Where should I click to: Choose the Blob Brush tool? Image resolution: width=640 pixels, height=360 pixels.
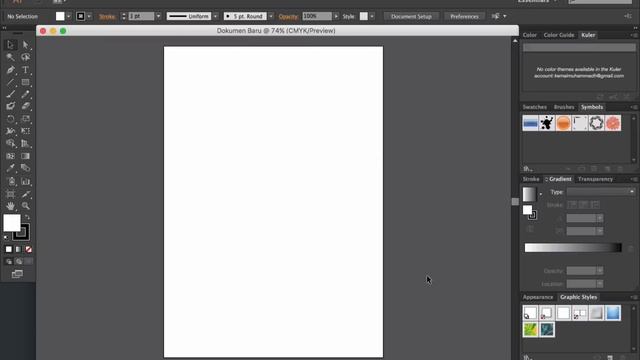(10, 106)
